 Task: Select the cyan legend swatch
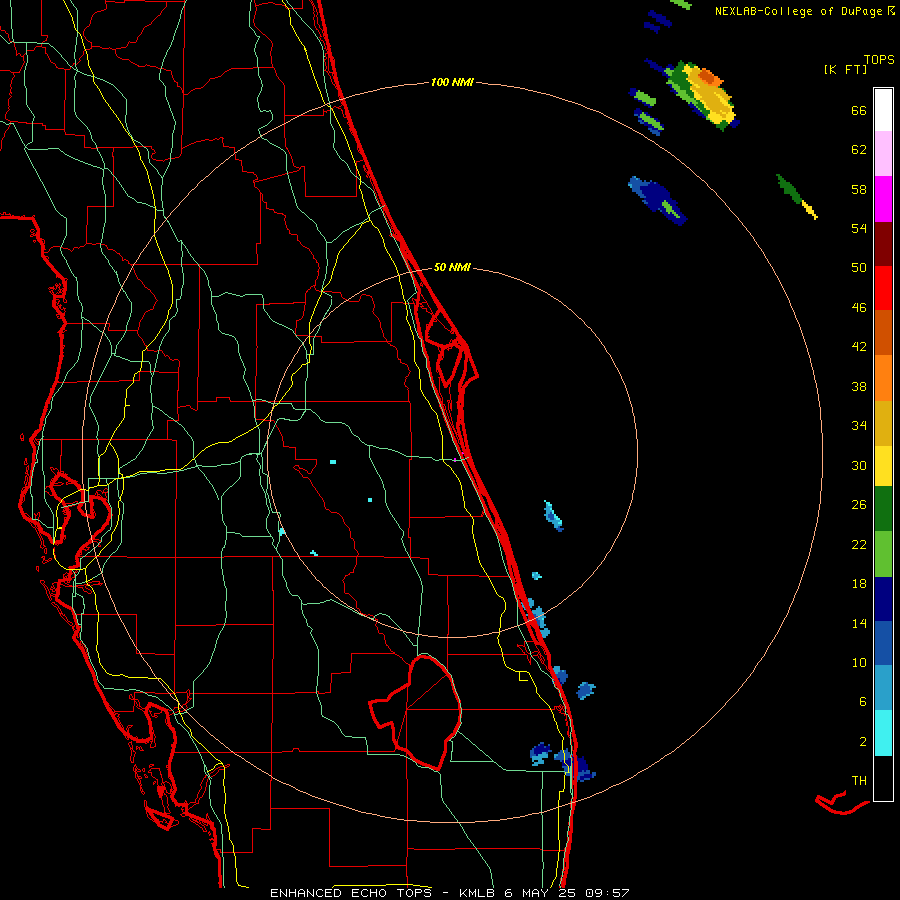[x=883, y=733]
